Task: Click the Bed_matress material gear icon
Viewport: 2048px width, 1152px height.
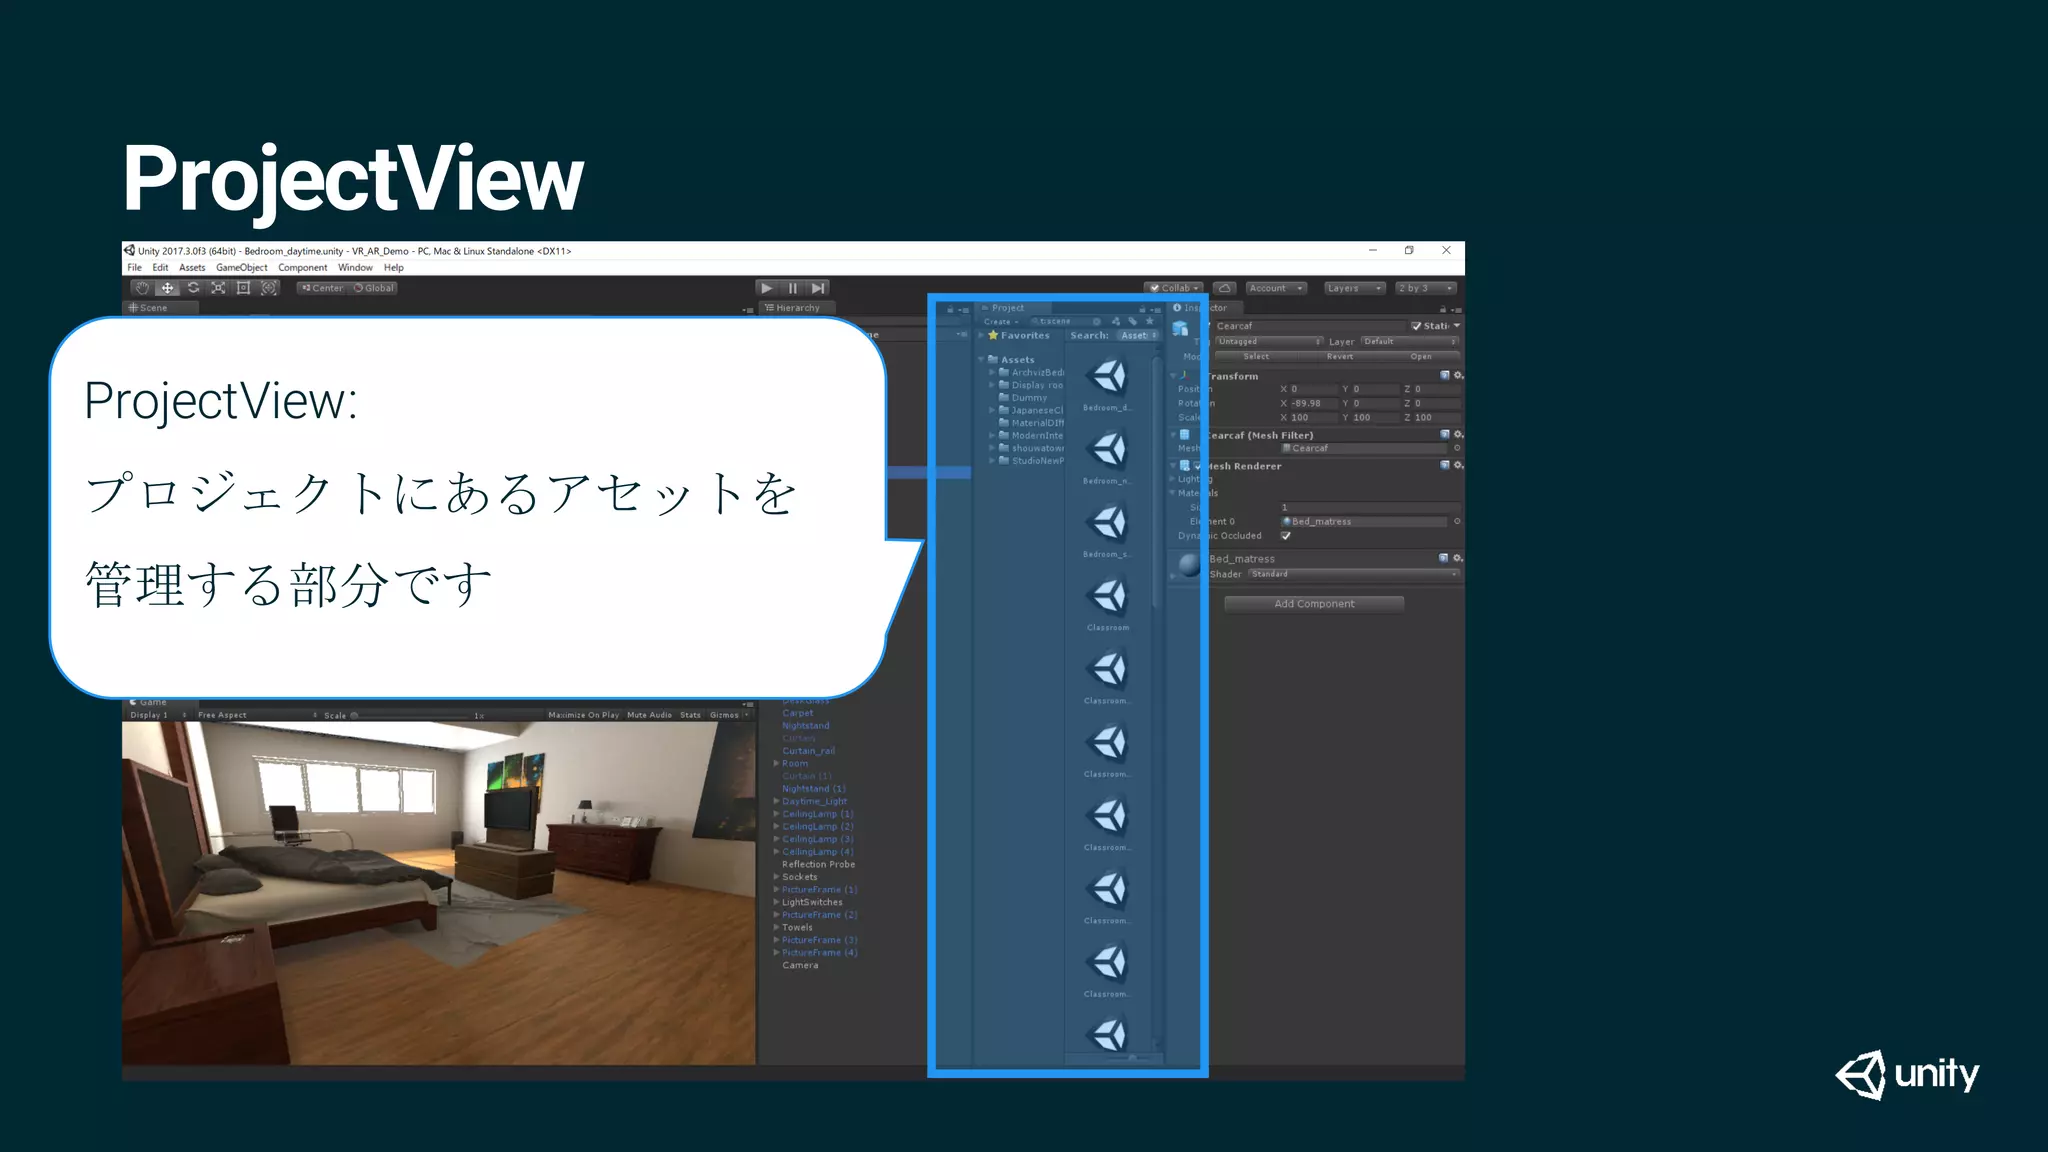Action: click(1458, 558)
